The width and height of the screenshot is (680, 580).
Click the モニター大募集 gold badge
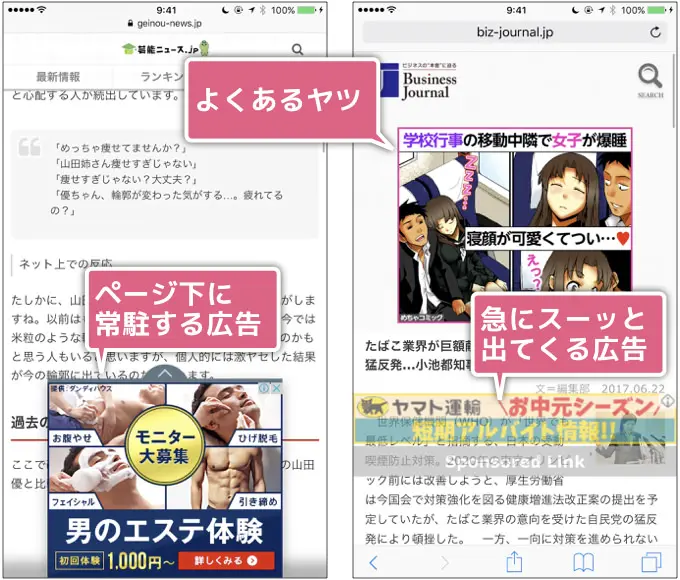(x=164, y=446)
